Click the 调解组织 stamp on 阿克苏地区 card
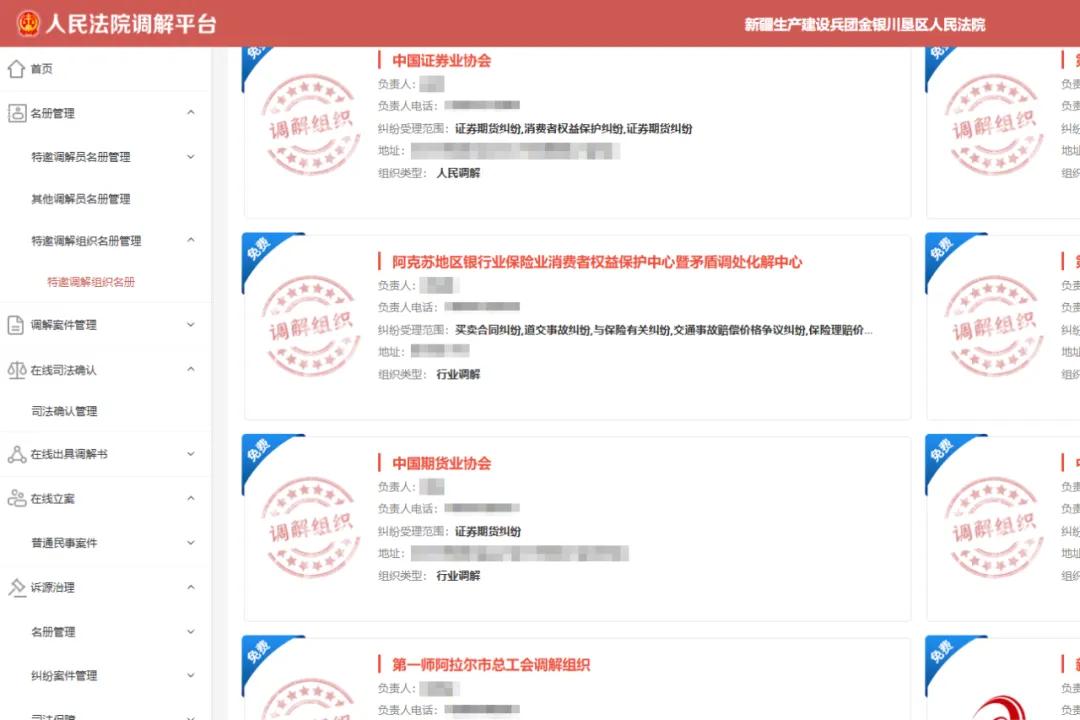The height and width of the screenshot is (720, 1080). coord(311,326)
